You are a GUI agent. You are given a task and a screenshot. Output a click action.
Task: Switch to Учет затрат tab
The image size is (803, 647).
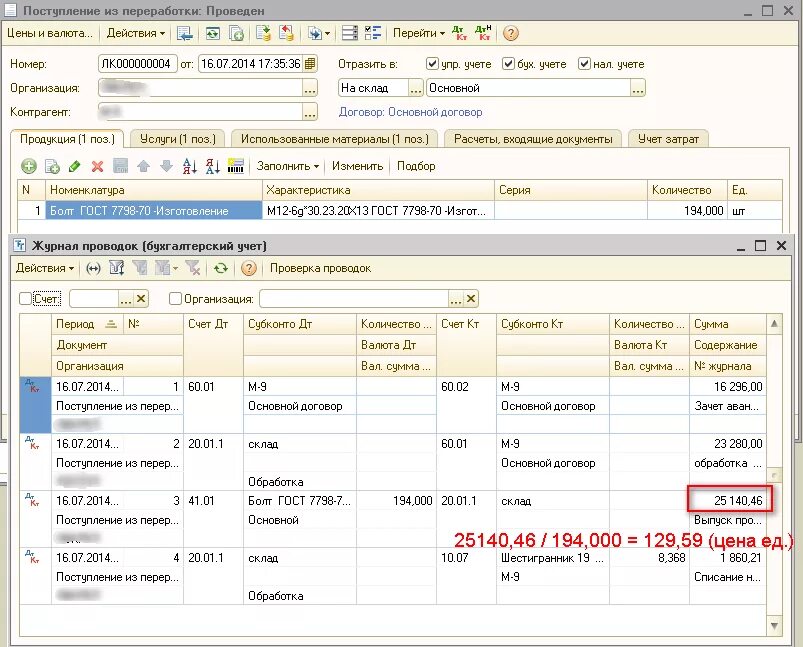coord(668,139)
